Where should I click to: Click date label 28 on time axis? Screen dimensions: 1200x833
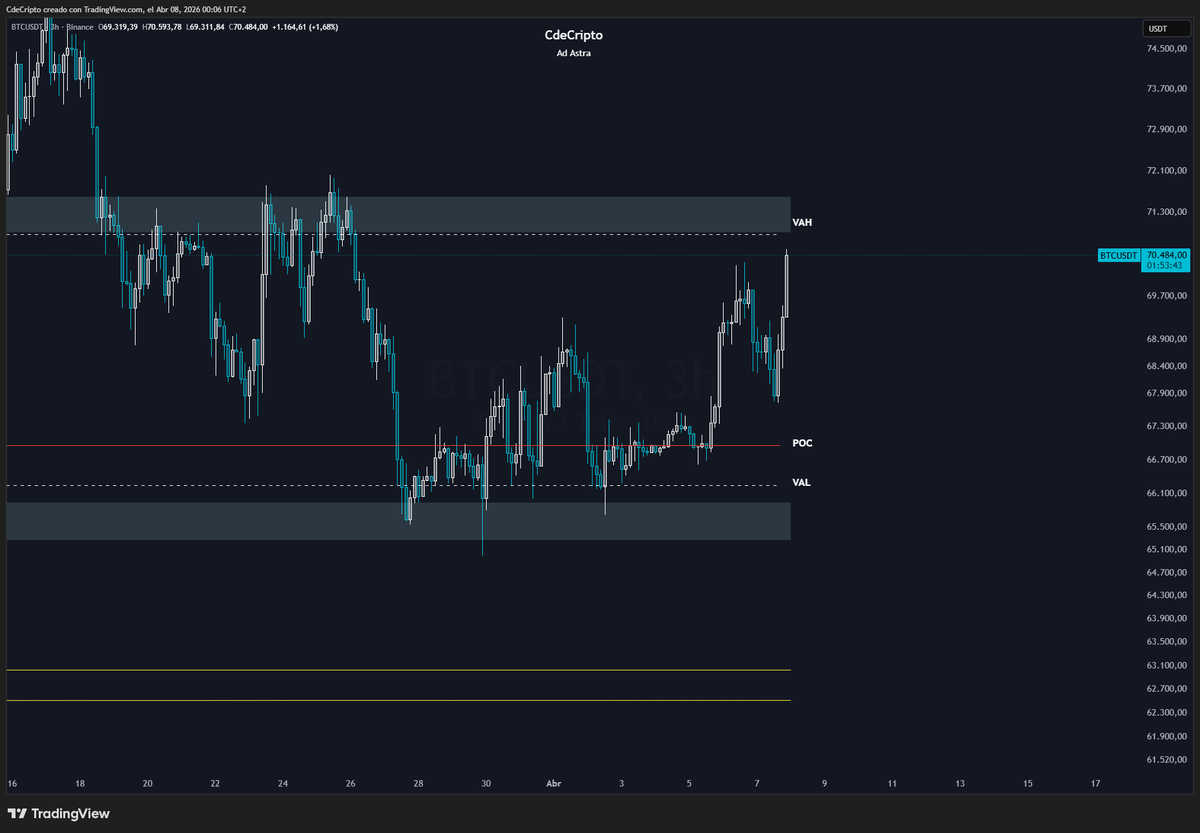(419, 785)
